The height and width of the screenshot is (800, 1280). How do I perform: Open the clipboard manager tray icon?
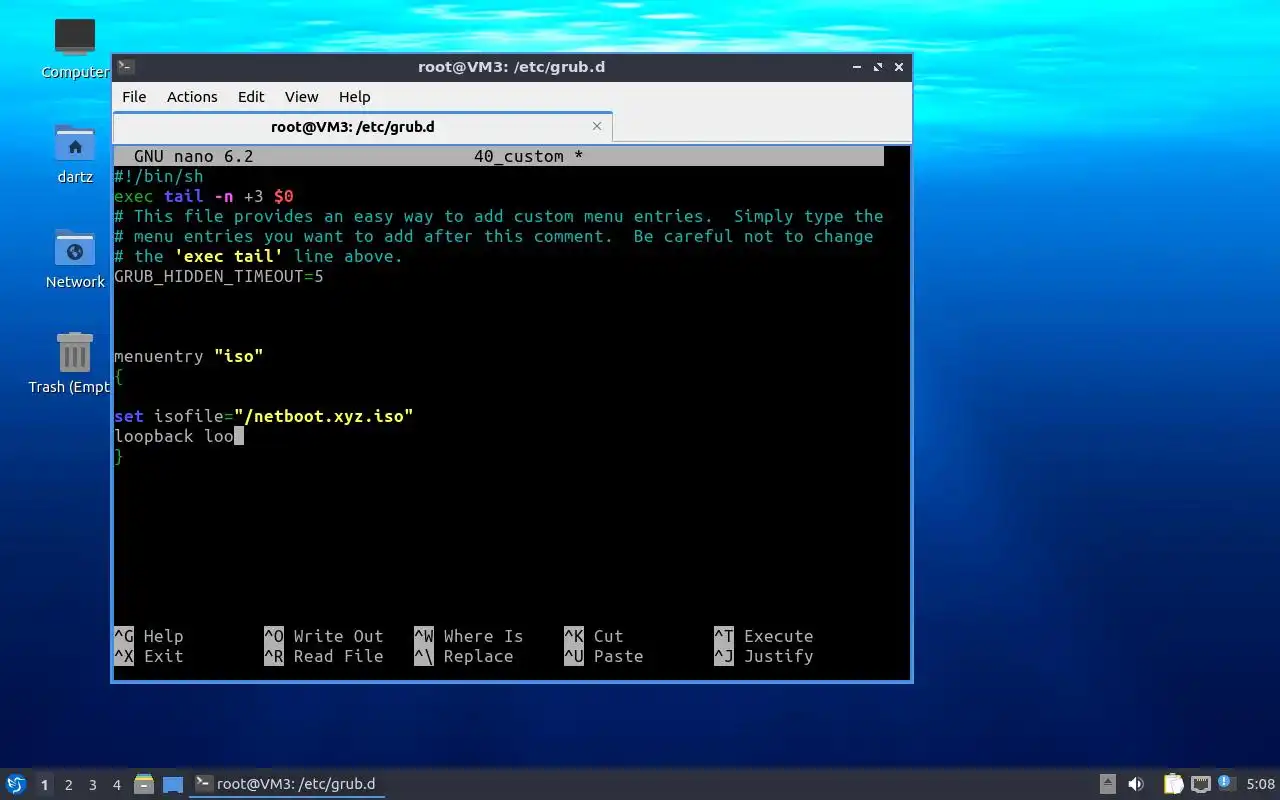pyautogui.click(x=1173, y=784)
